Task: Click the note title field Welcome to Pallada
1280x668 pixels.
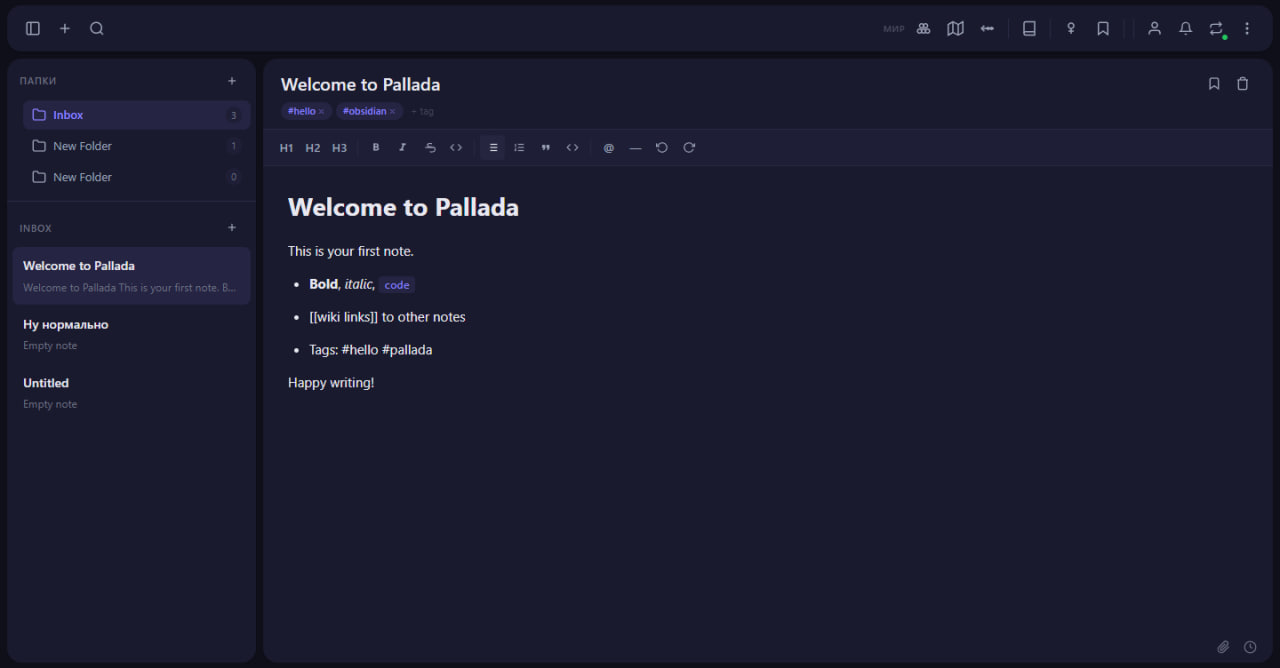Action: click(360, 85)
